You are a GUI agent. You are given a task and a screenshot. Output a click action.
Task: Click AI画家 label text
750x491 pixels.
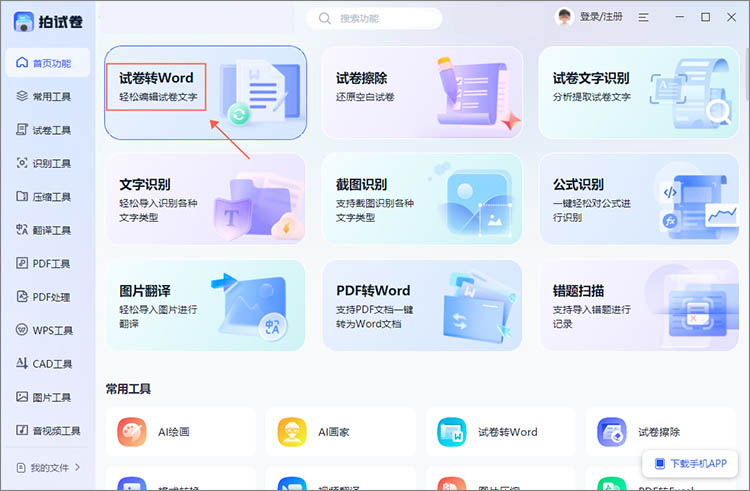(334, 432)
